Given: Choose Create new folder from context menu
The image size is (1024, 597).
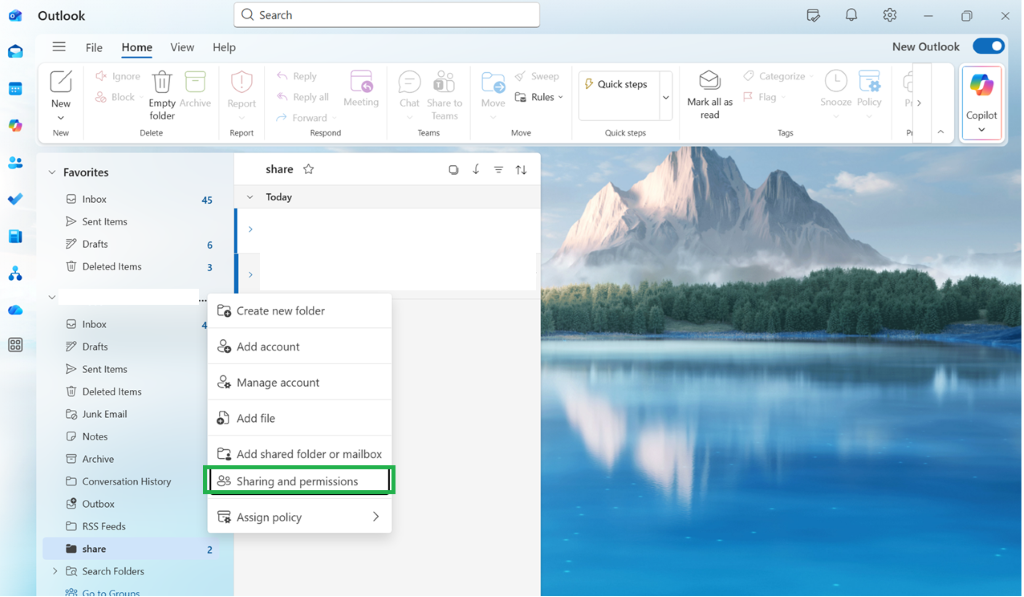Looking at the screenshot, I should 300,311.
